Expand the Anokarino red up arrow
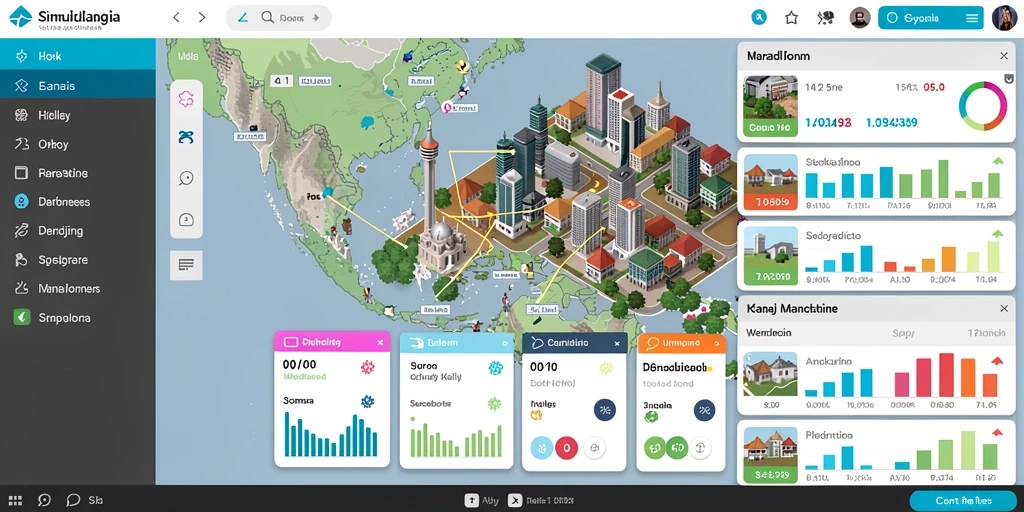The height and width of the screenshot is (512, 1024). click(997, 360)
